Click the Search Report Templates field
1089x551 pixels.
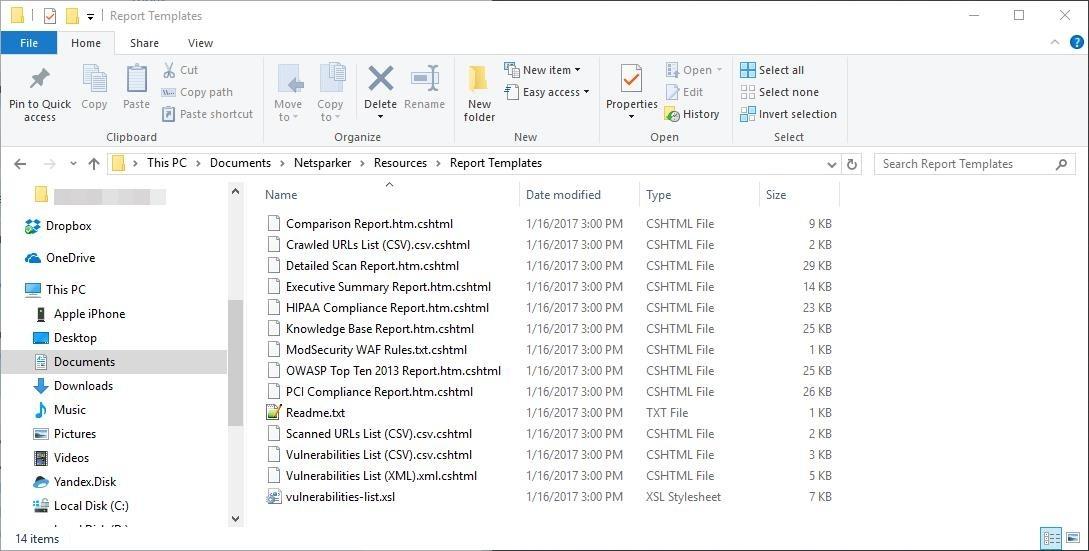(965, 164)
